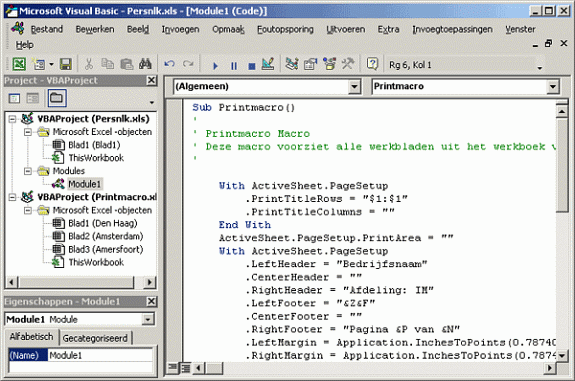Screen dimensions: 575x381
Task: Toggle Design Mode icon
Action: click(x=268, y=65)
